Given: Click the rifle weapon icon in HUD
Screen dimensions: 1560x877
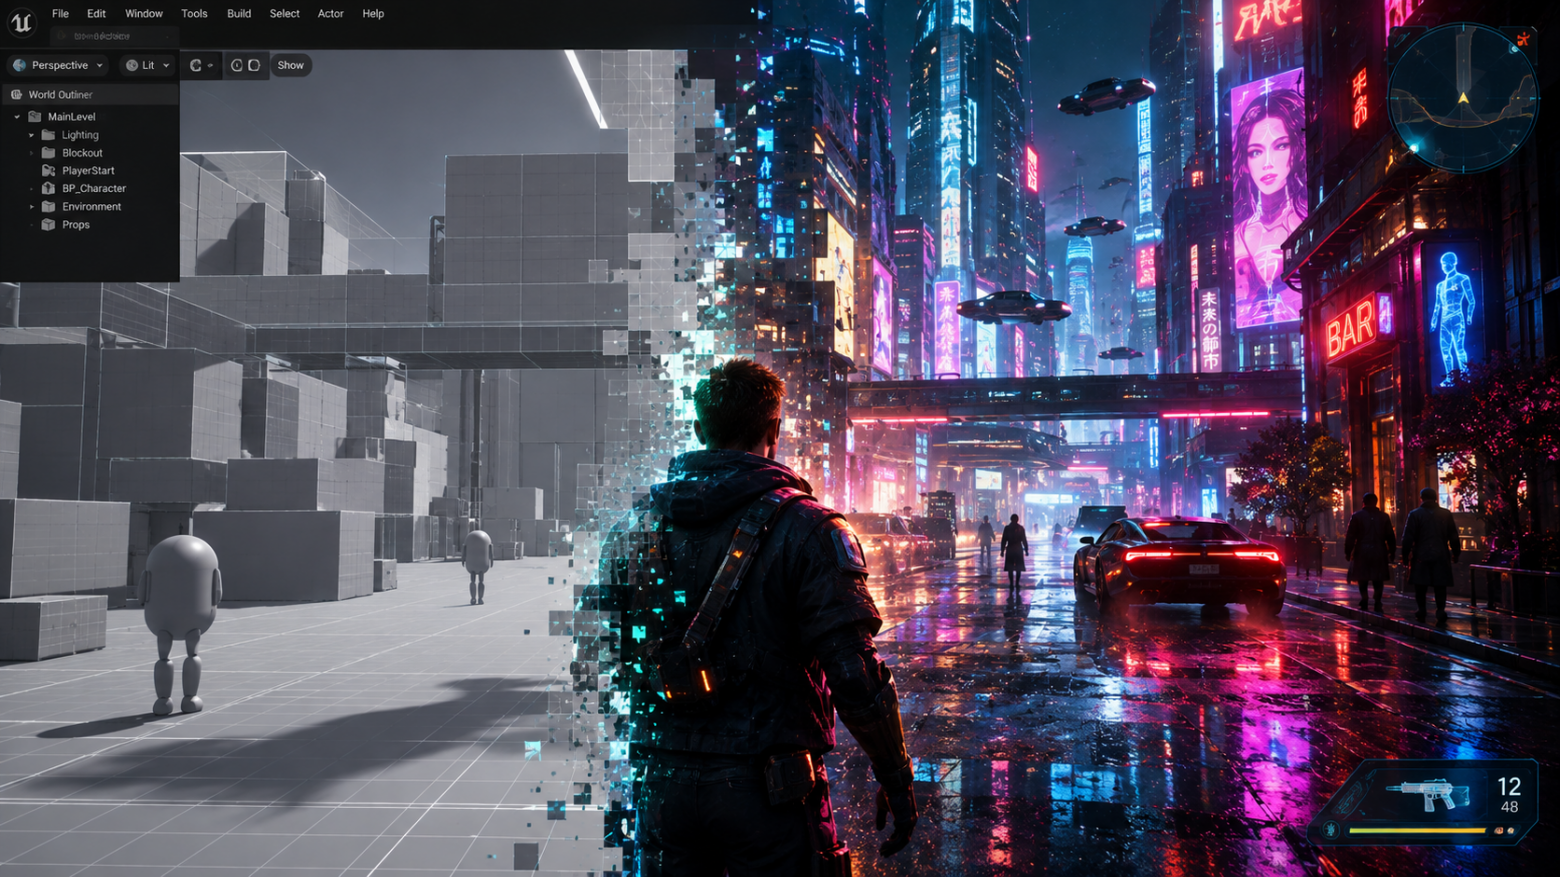Looking at the screenshot, I should click(1428, 794).
